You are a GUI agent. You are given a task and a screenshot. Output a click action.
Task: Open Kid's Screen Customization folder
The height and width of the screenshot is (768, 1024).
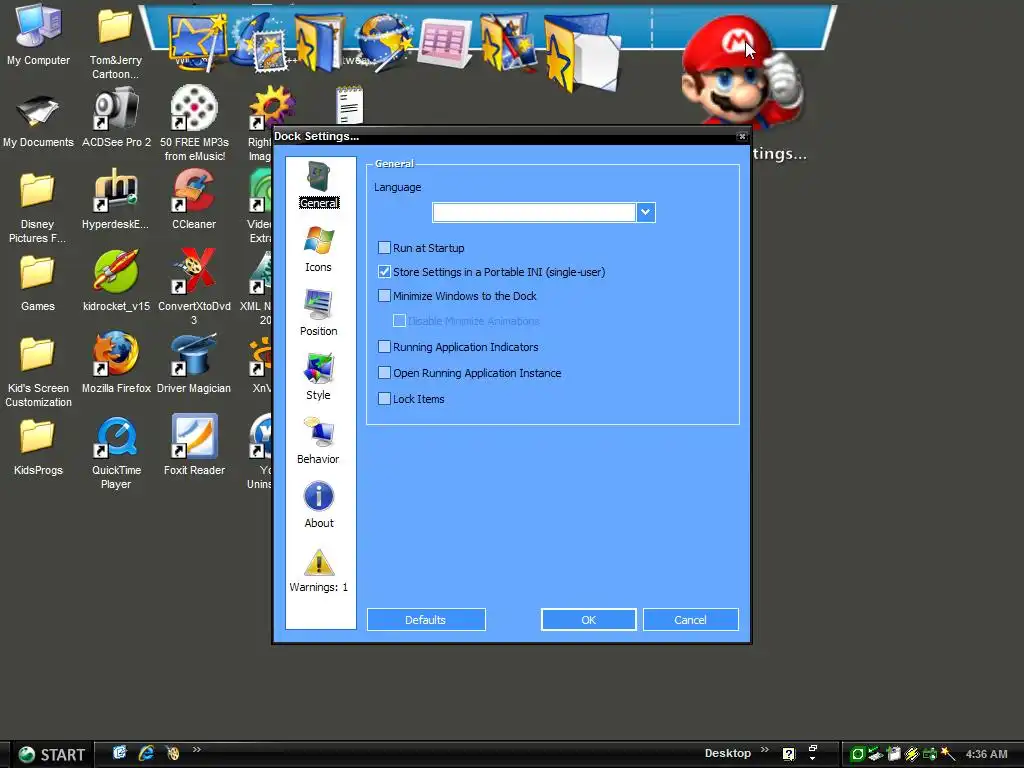coord(38,371)
